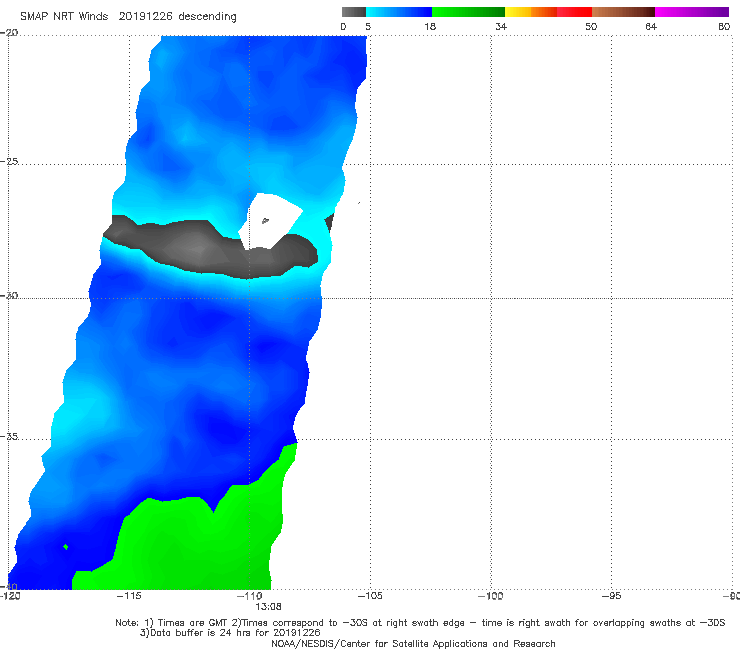Click the -110 longitude axis label
Screen dimensions: 740x650
250,596
